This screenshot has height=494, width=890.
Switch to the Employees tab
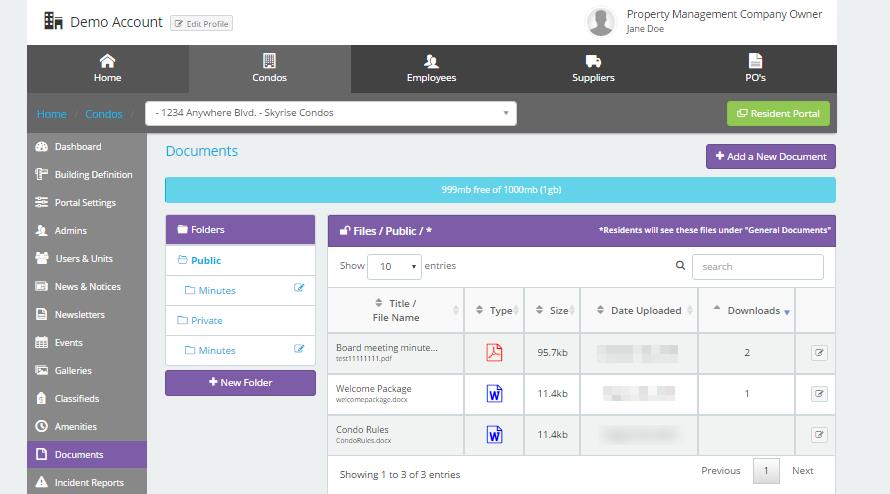point(431,68)
